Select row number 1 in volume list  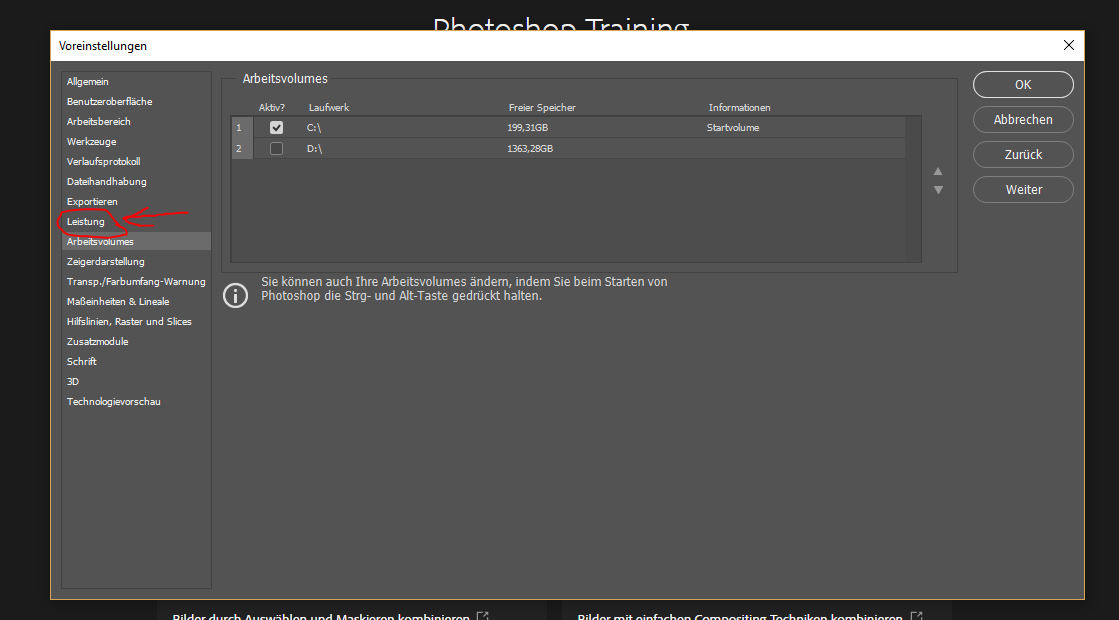point(242,128)
